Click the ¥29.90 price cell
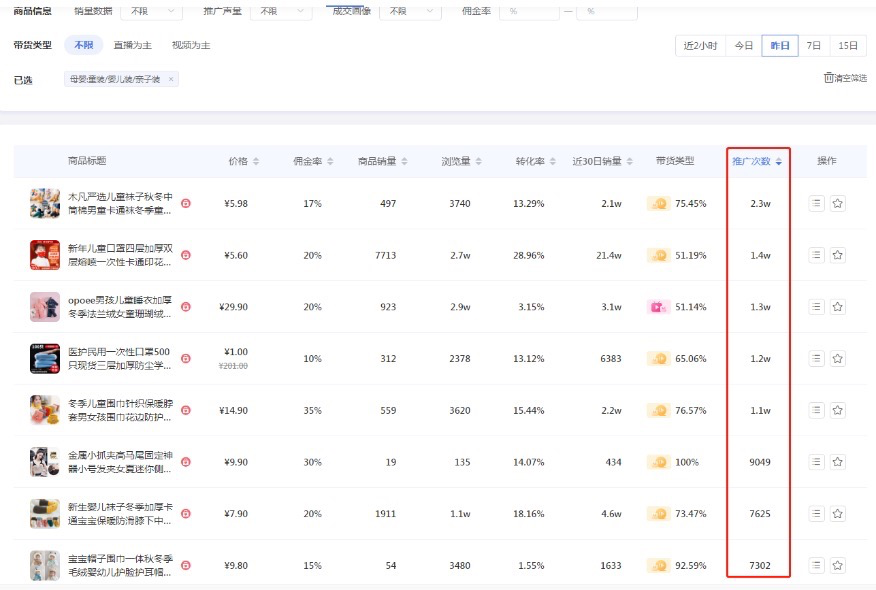Viewport: 876px width, 590px height. click(234, 307)
